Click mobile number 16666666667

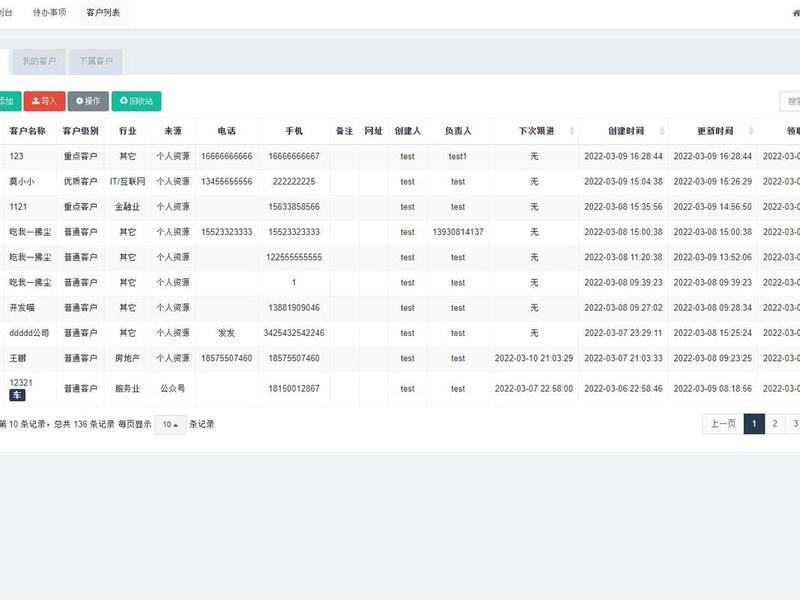tap(294, 156)
